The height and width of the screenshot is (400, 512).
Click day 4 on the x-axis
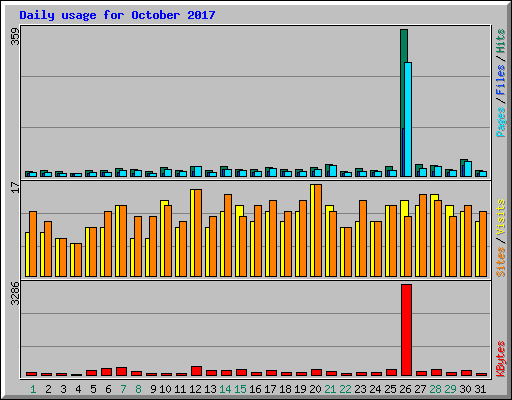click(78, 389)
